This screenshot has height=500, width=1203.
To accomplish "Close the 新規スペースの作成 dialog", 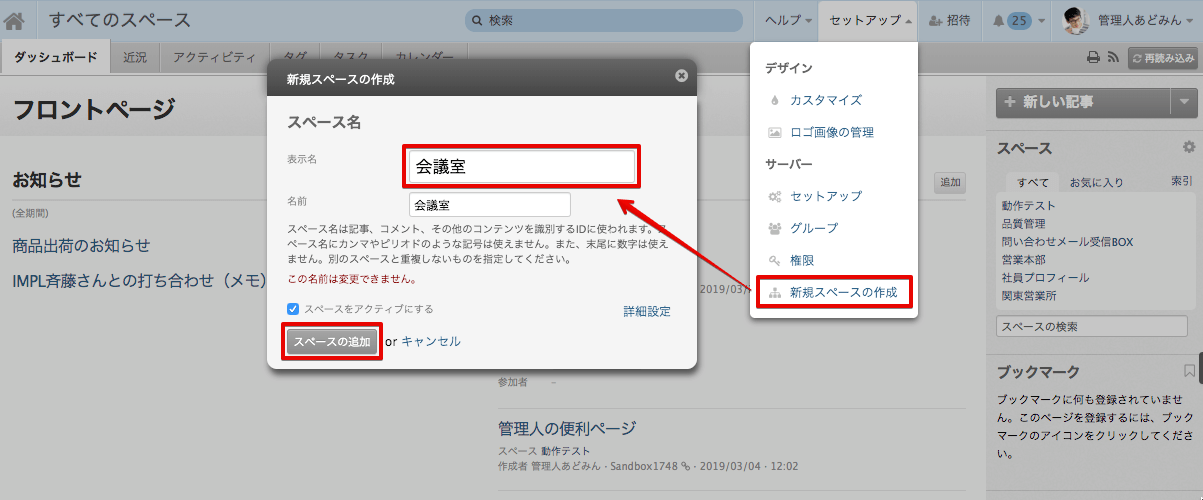I will 681,75.
